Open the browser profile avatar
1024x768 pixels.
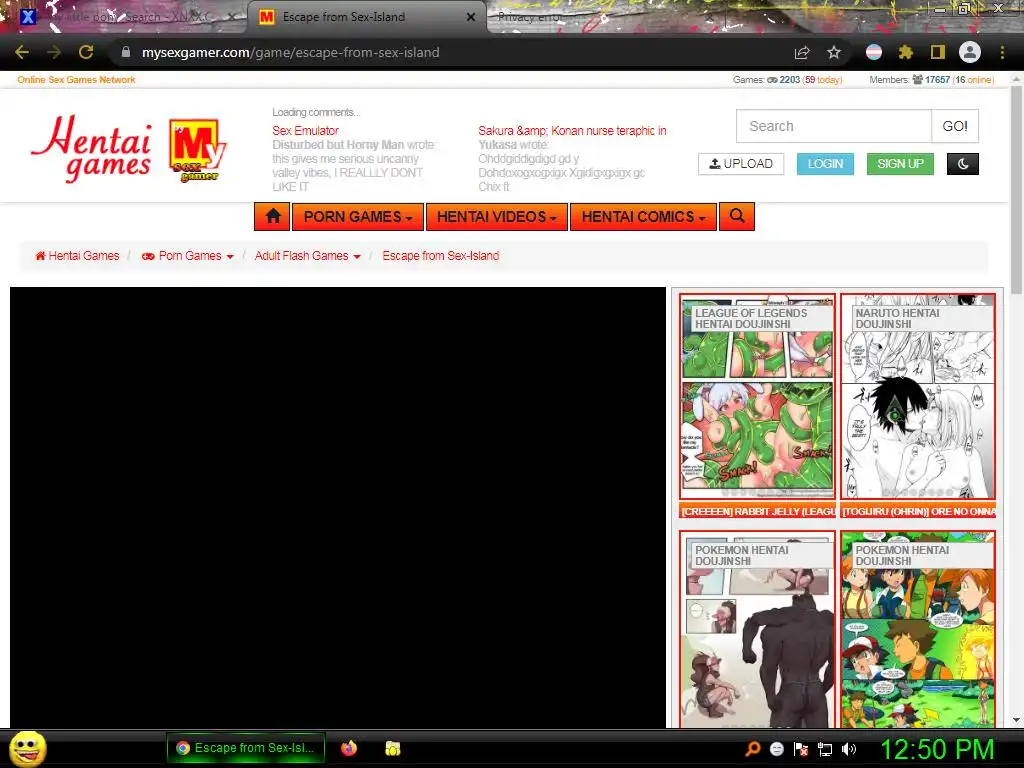coord(970,52)
